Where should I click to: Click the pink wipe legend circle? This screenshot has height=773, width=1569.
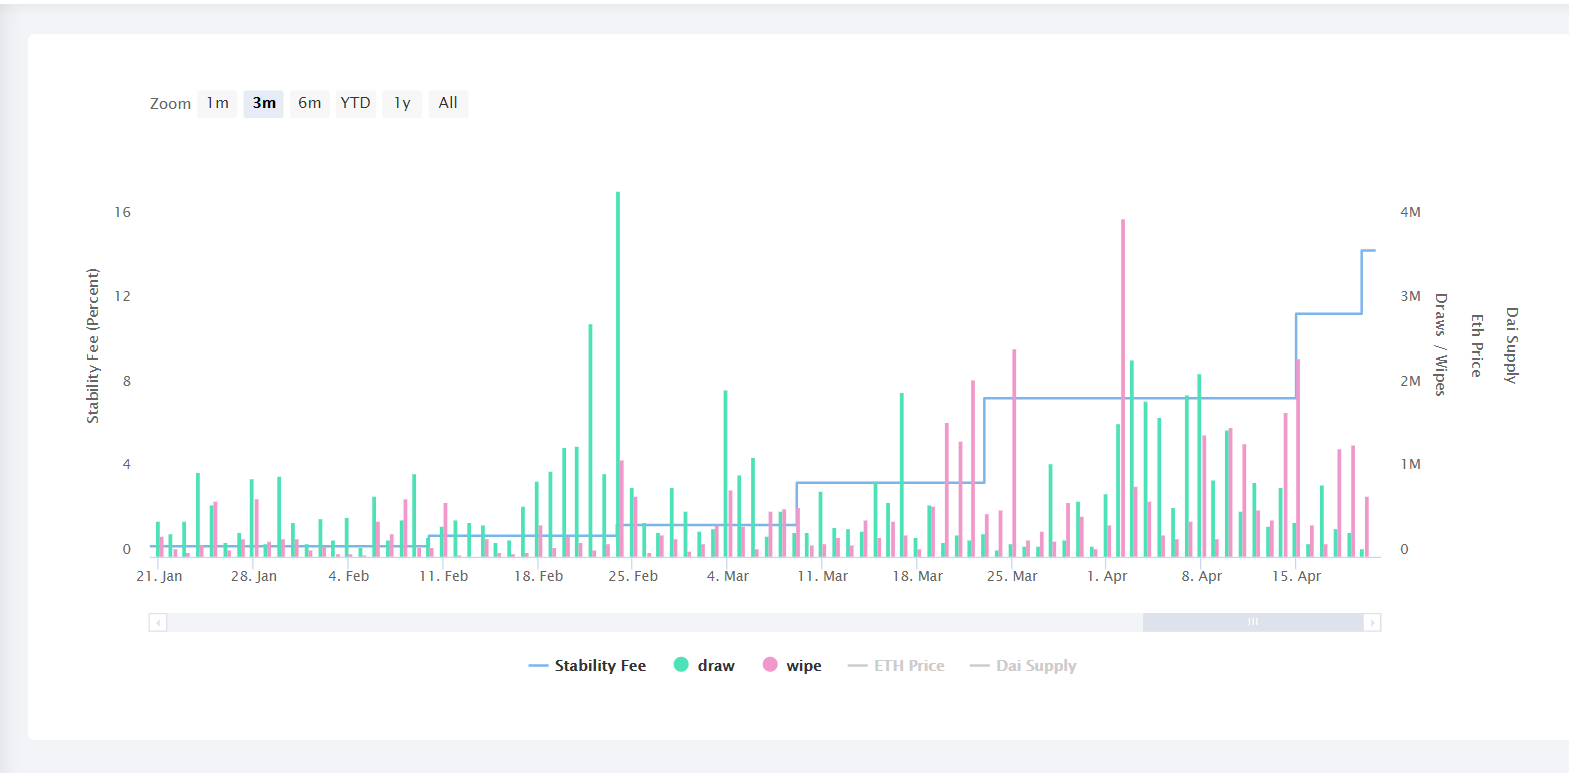click(770, 665)
